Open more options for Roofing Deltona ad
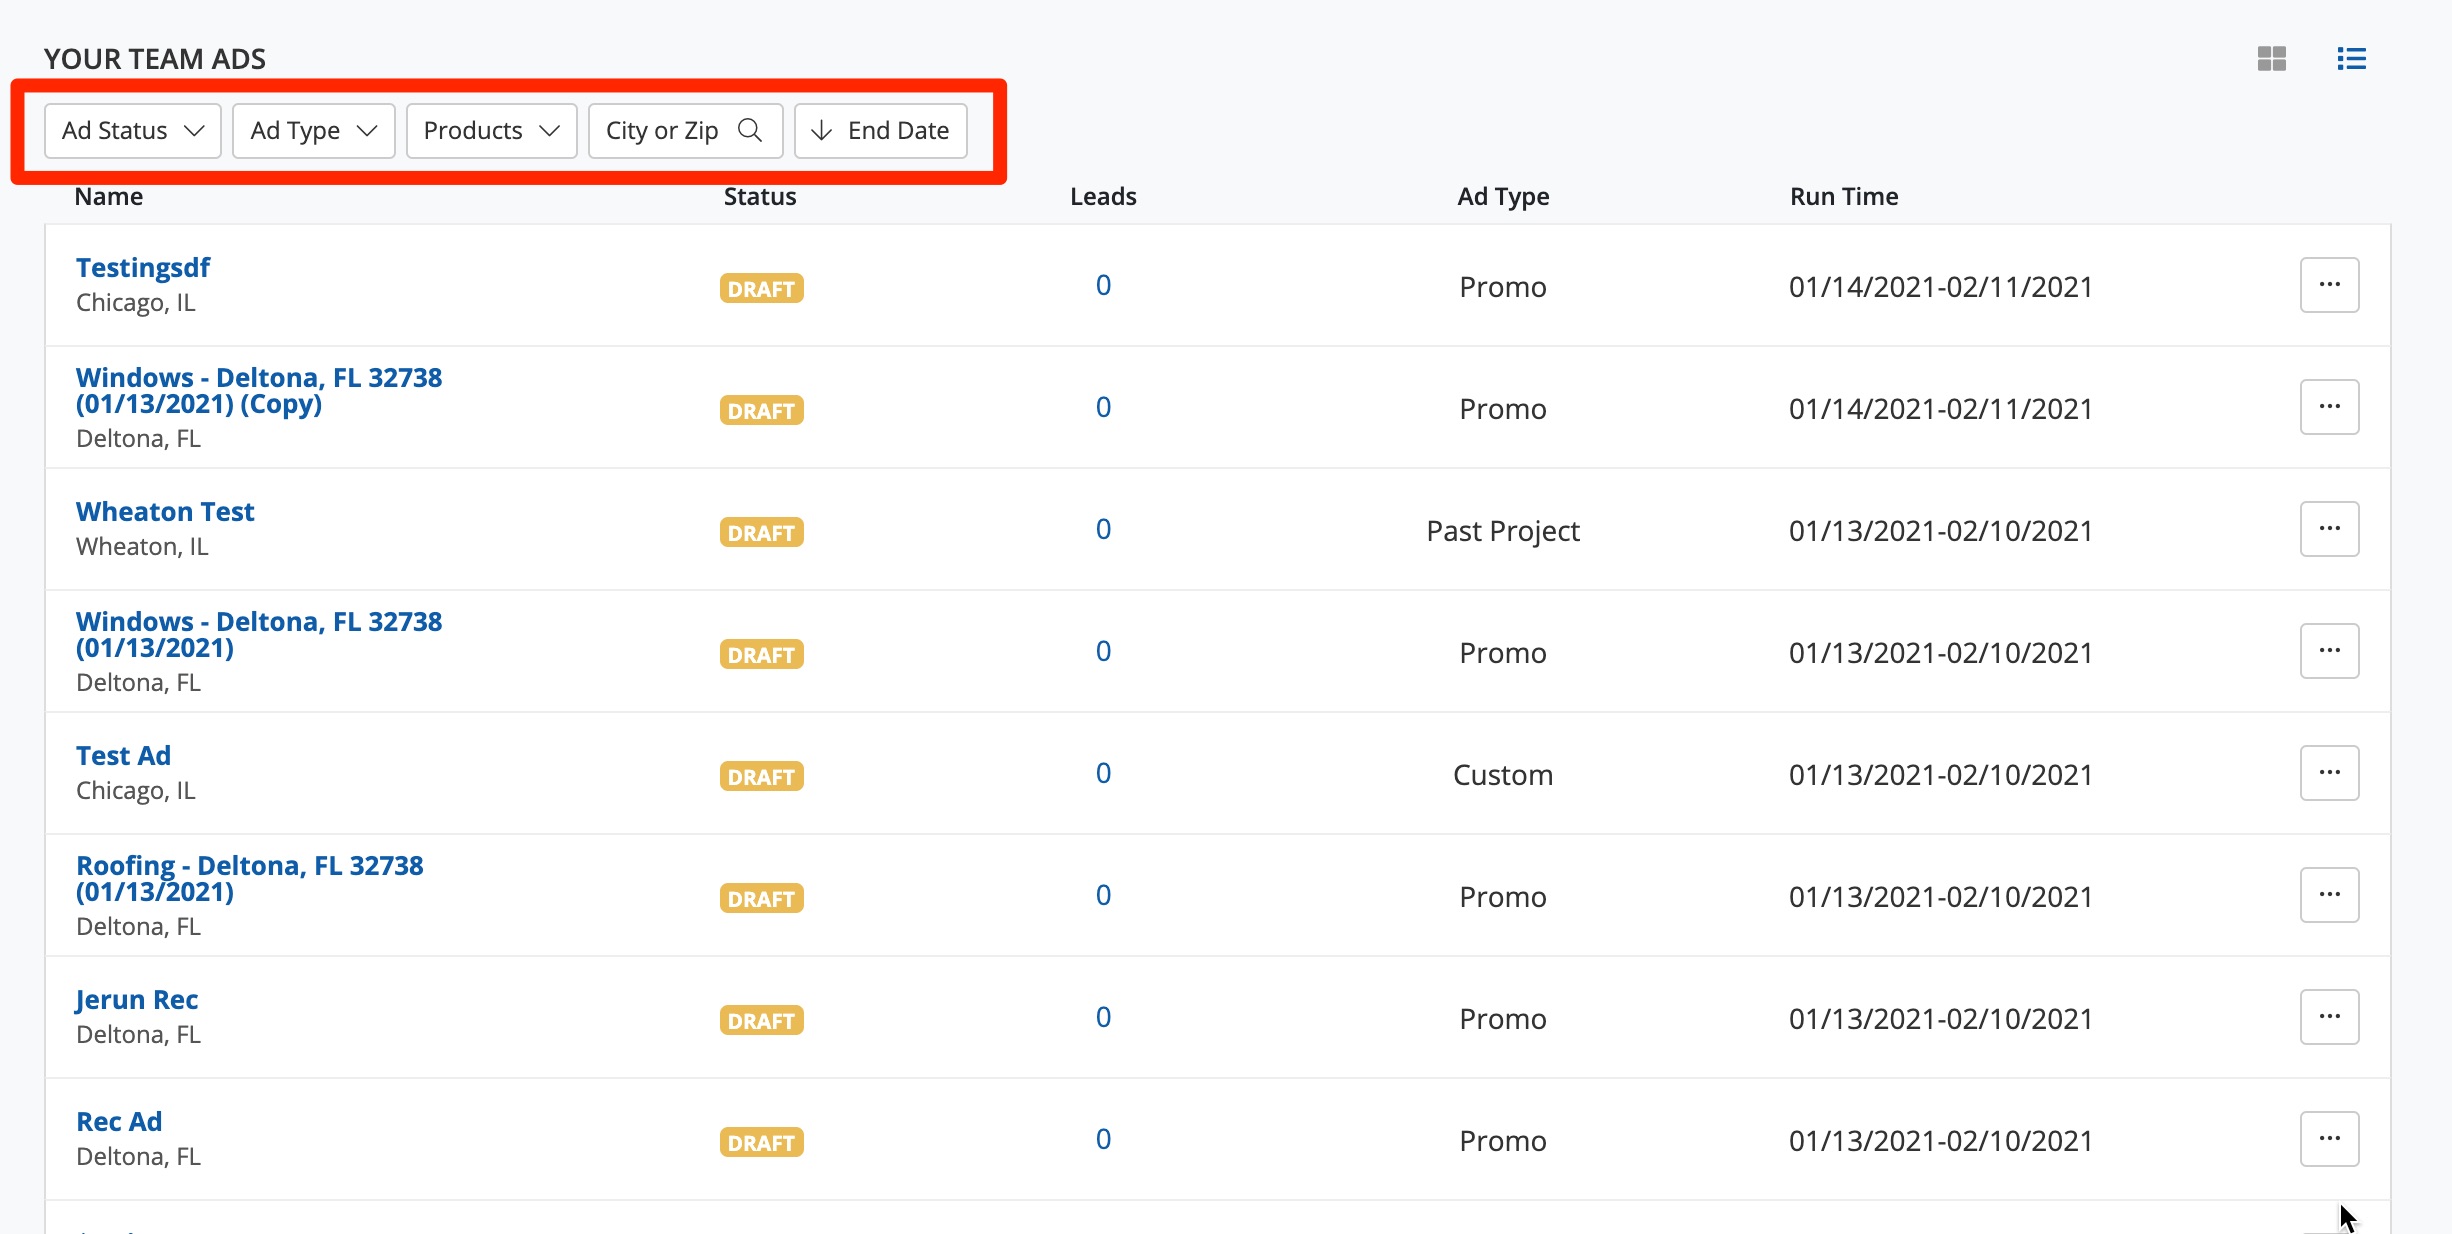The width and height of the screenshot is (2452, 1234). click(x=2329, y=895)
